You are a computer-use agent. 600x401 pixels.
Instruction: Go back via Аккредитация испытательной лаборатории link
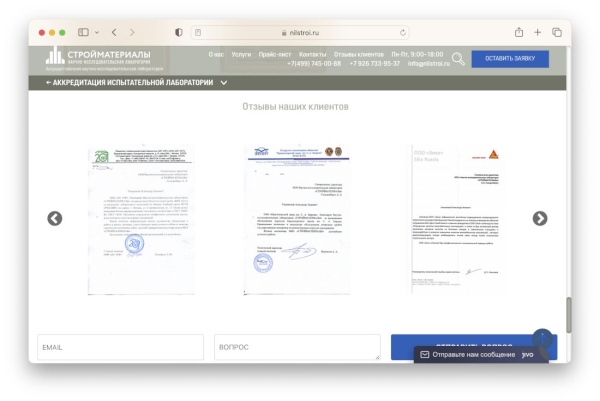click(x=129, y=82)
